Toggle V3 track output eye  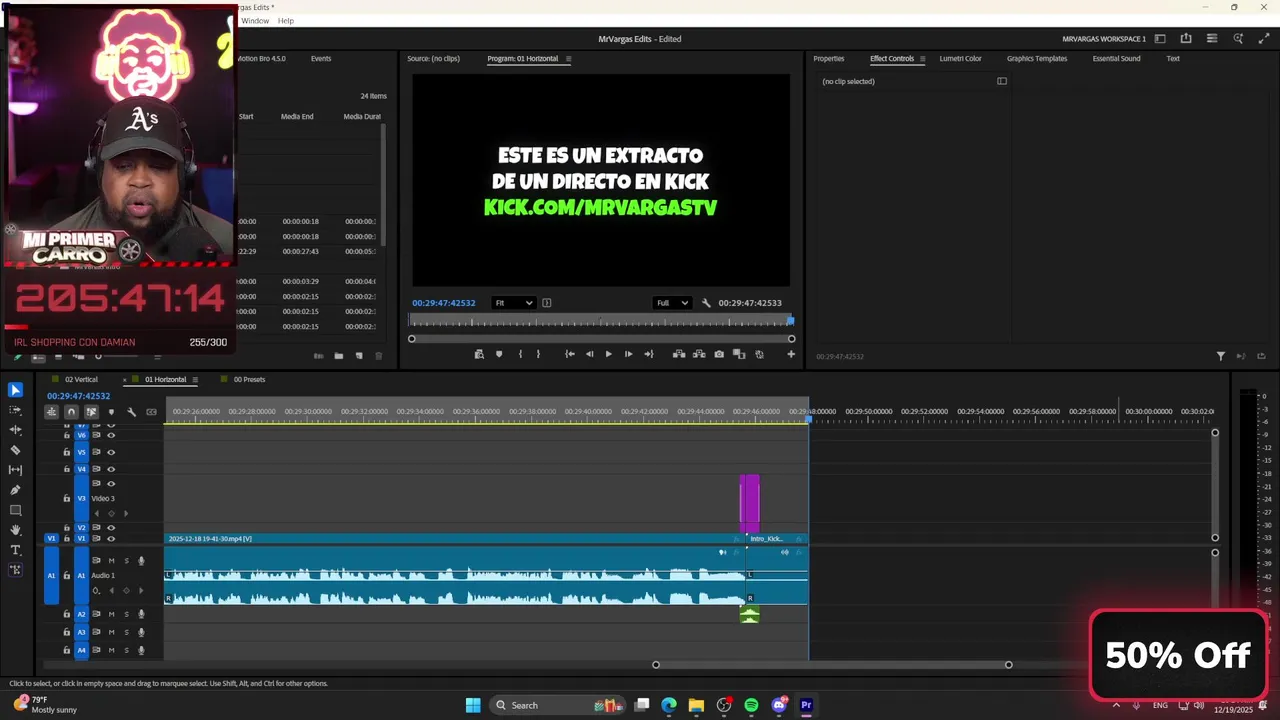pyautogui.click(x=111, y=484)
